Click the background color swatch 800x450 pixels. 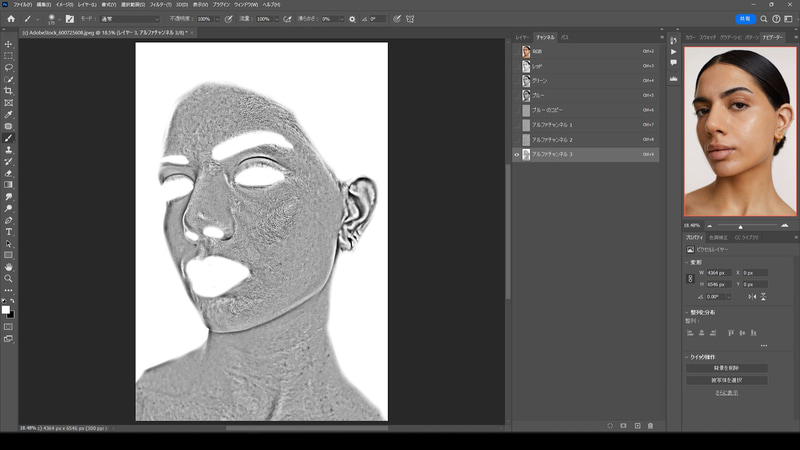12,315
